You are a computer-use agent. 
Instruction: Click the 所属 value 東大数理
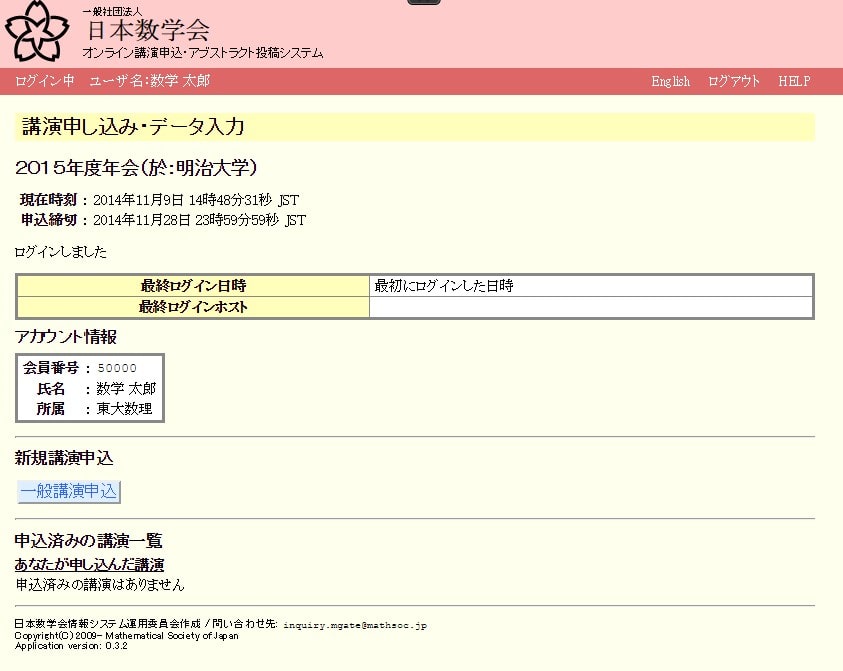124,409
